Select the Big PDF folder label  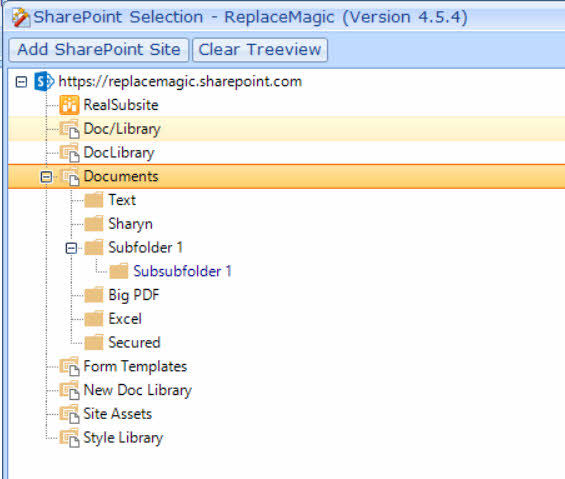[x=134, y=295]
